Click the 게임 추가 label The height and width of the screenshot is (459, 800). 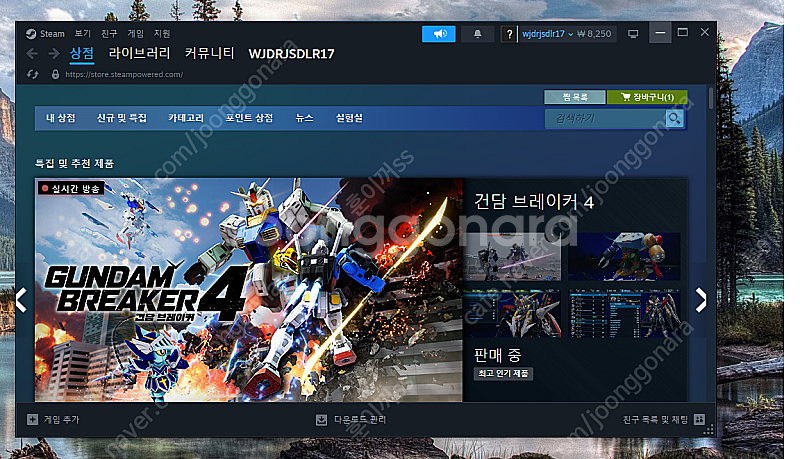pyautogui.click(x=62, y=420)
